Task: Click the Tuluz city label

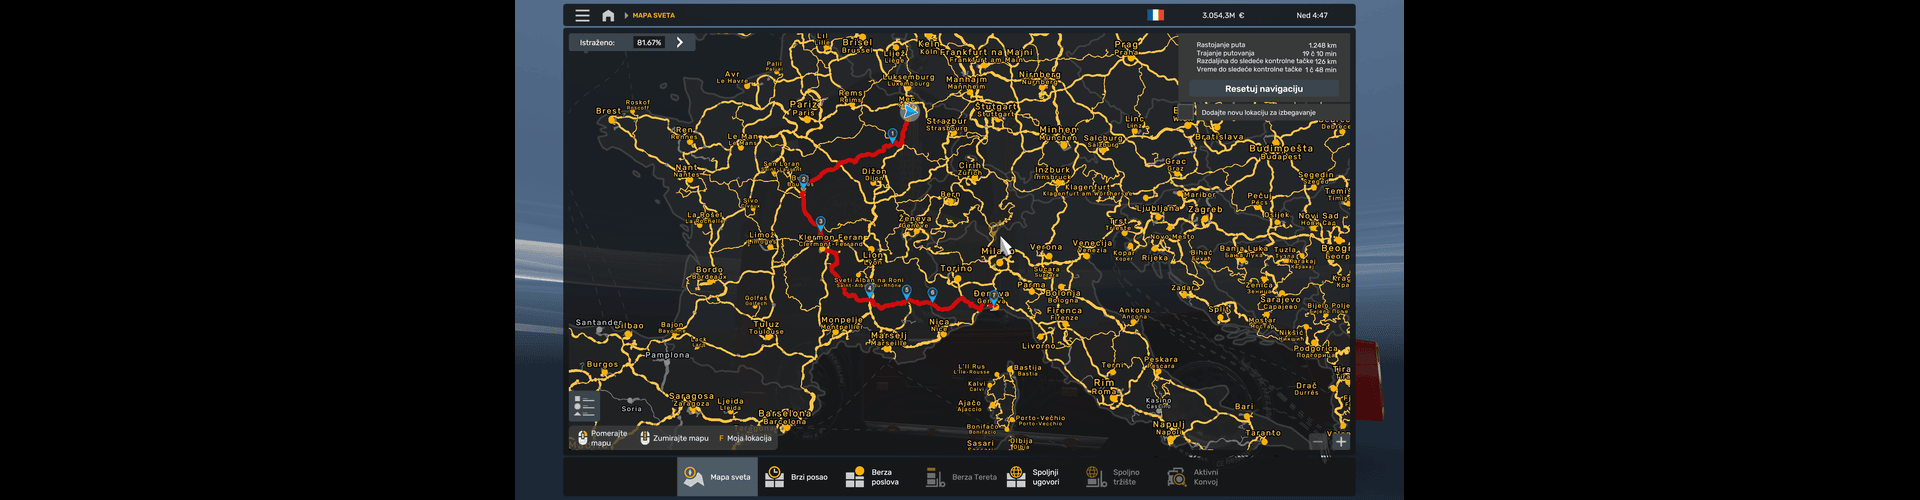Action: (x=766, y=324)
